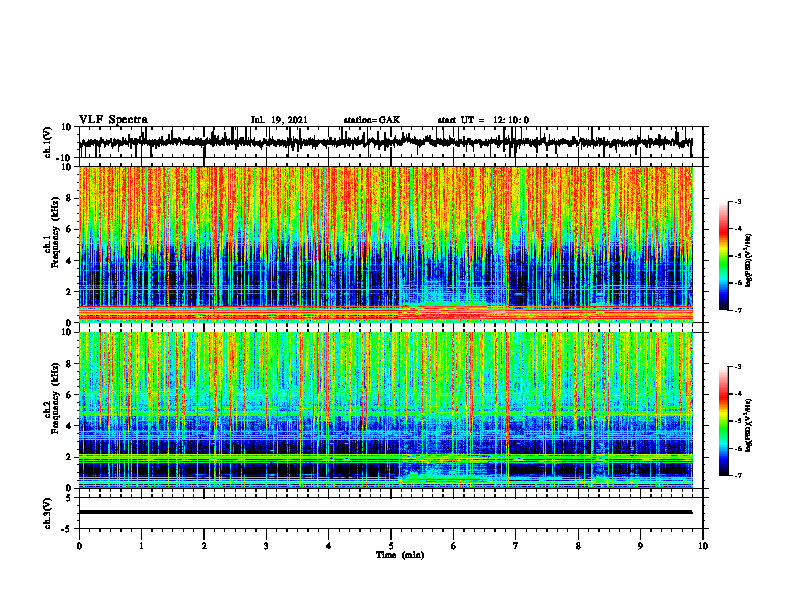This screenshot has height=612, width=792.
Task: Click the thick black ch.3 voltage trace
Action: pyautogui.click(x=385, y=512)
